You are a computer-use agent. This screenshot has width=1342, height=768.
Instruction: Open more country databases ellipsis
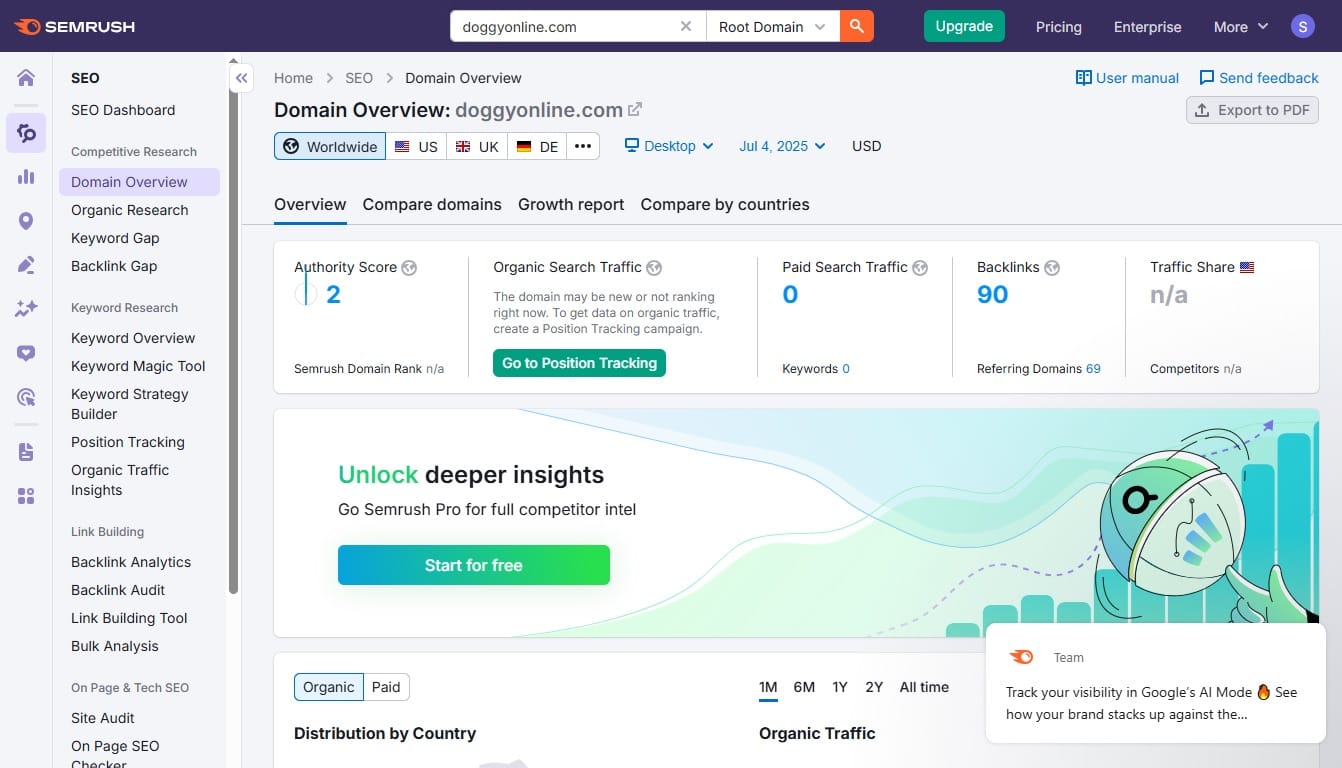583,146
